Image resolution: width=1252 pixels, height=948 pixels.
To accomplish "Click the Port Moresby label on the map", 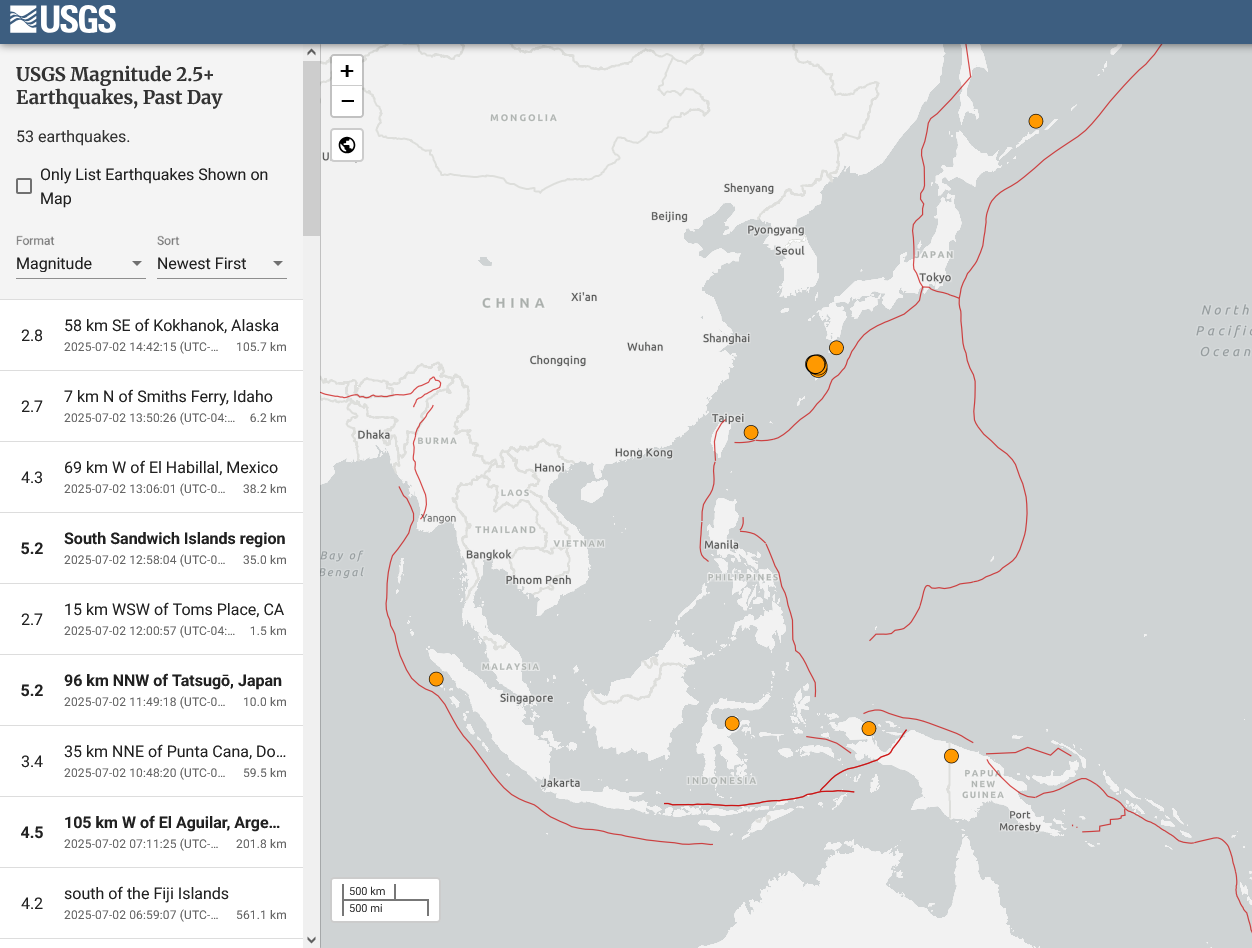I will 1020,821.
